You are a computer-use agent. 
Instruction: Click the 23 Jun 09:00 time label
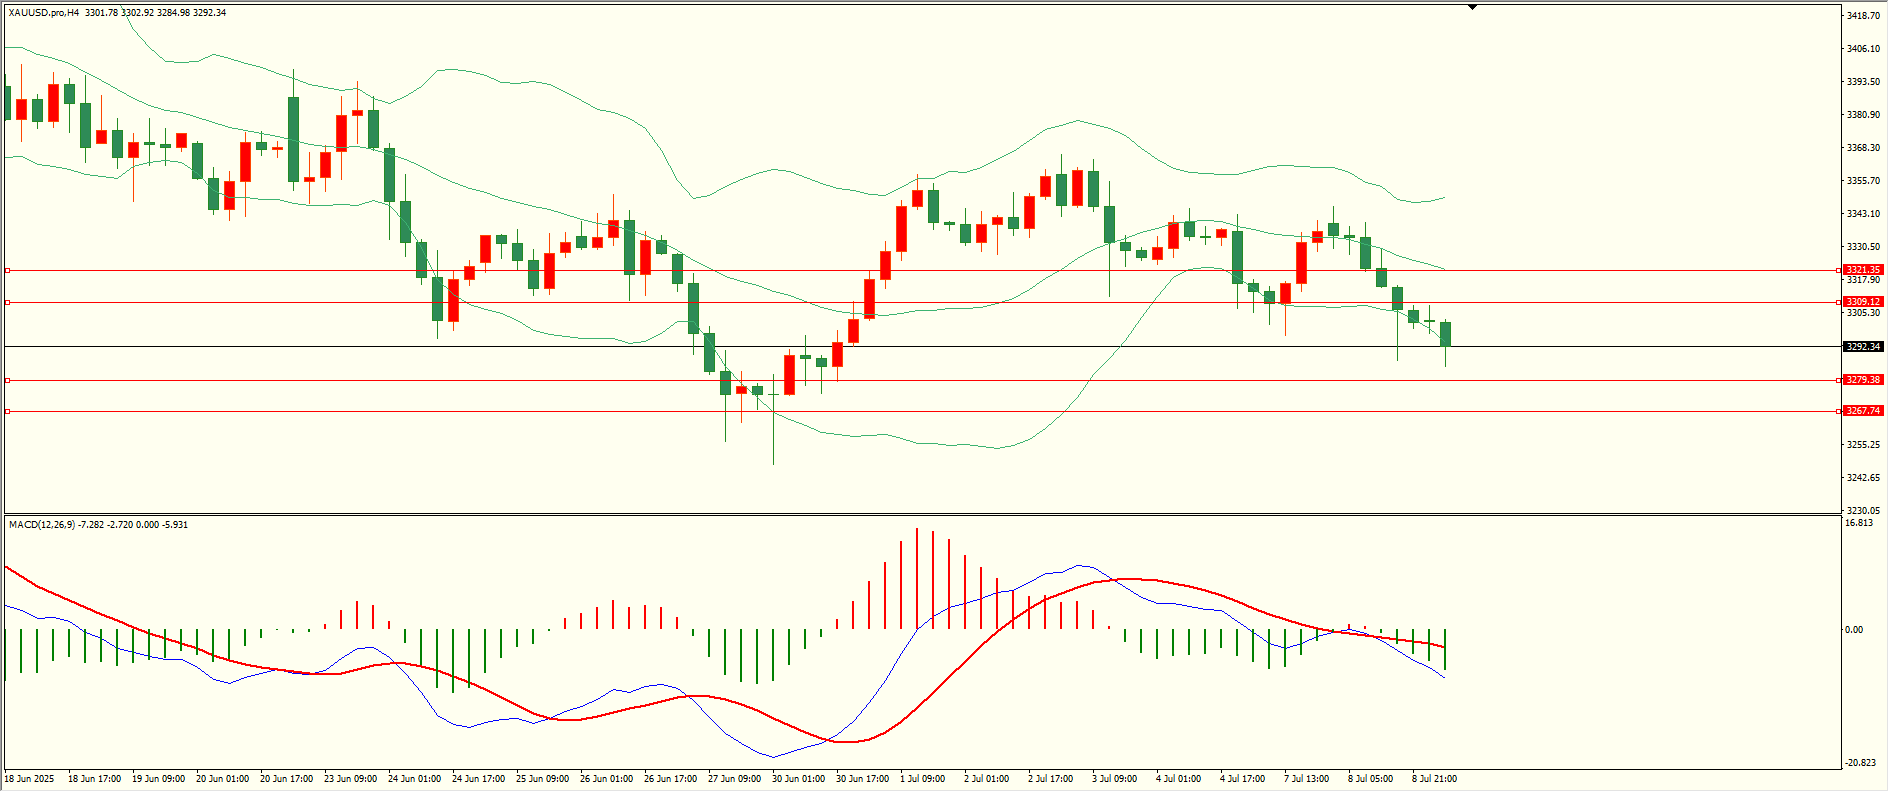click(x=351, y=779)
